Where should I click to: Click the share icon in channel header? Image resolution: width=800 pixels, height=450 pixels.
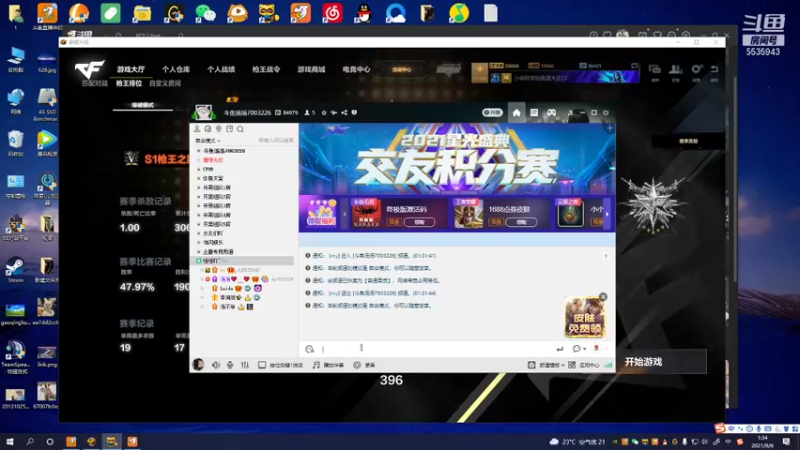(x=344, y=113)
